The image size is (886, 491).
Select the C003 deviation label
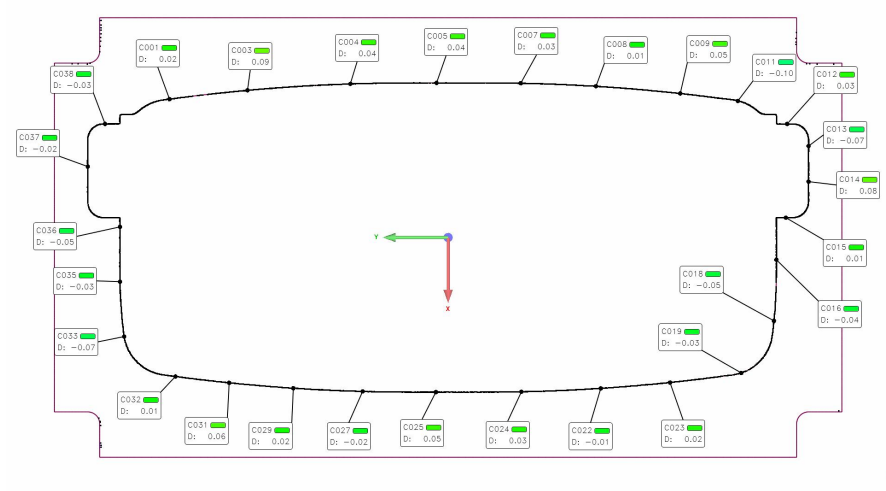[251, 55]
